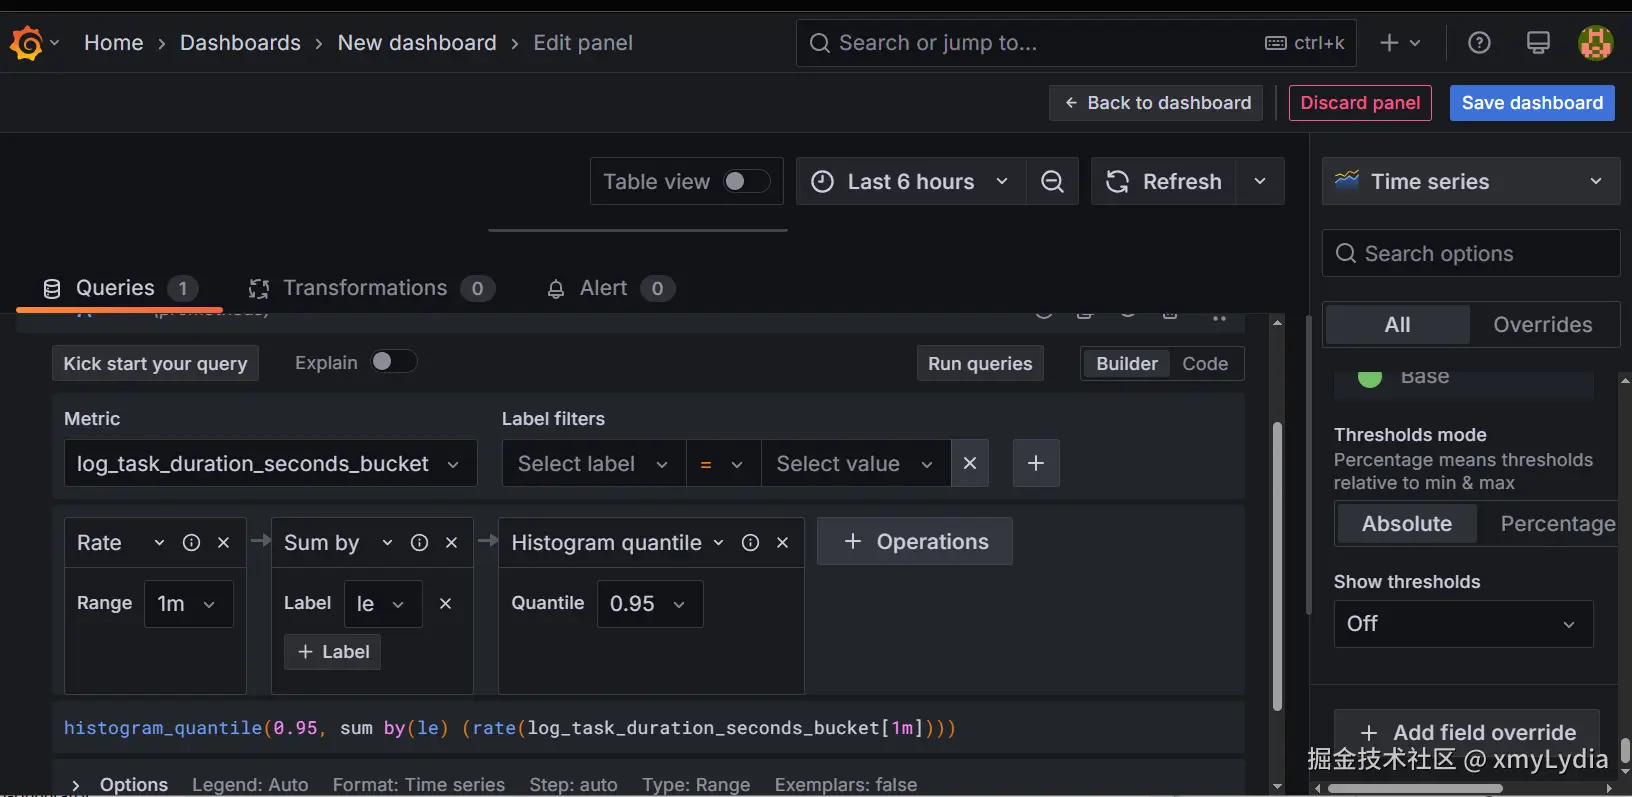Open the Quantile 0.95 dropdown
This screenshot has width=1632, height=797.
coord(650,604)
